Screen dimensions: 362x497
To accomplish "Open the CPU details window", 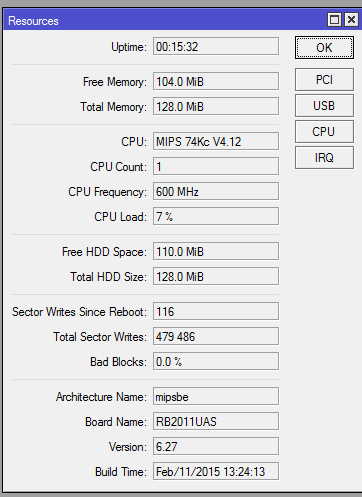I will pos(324,132).
